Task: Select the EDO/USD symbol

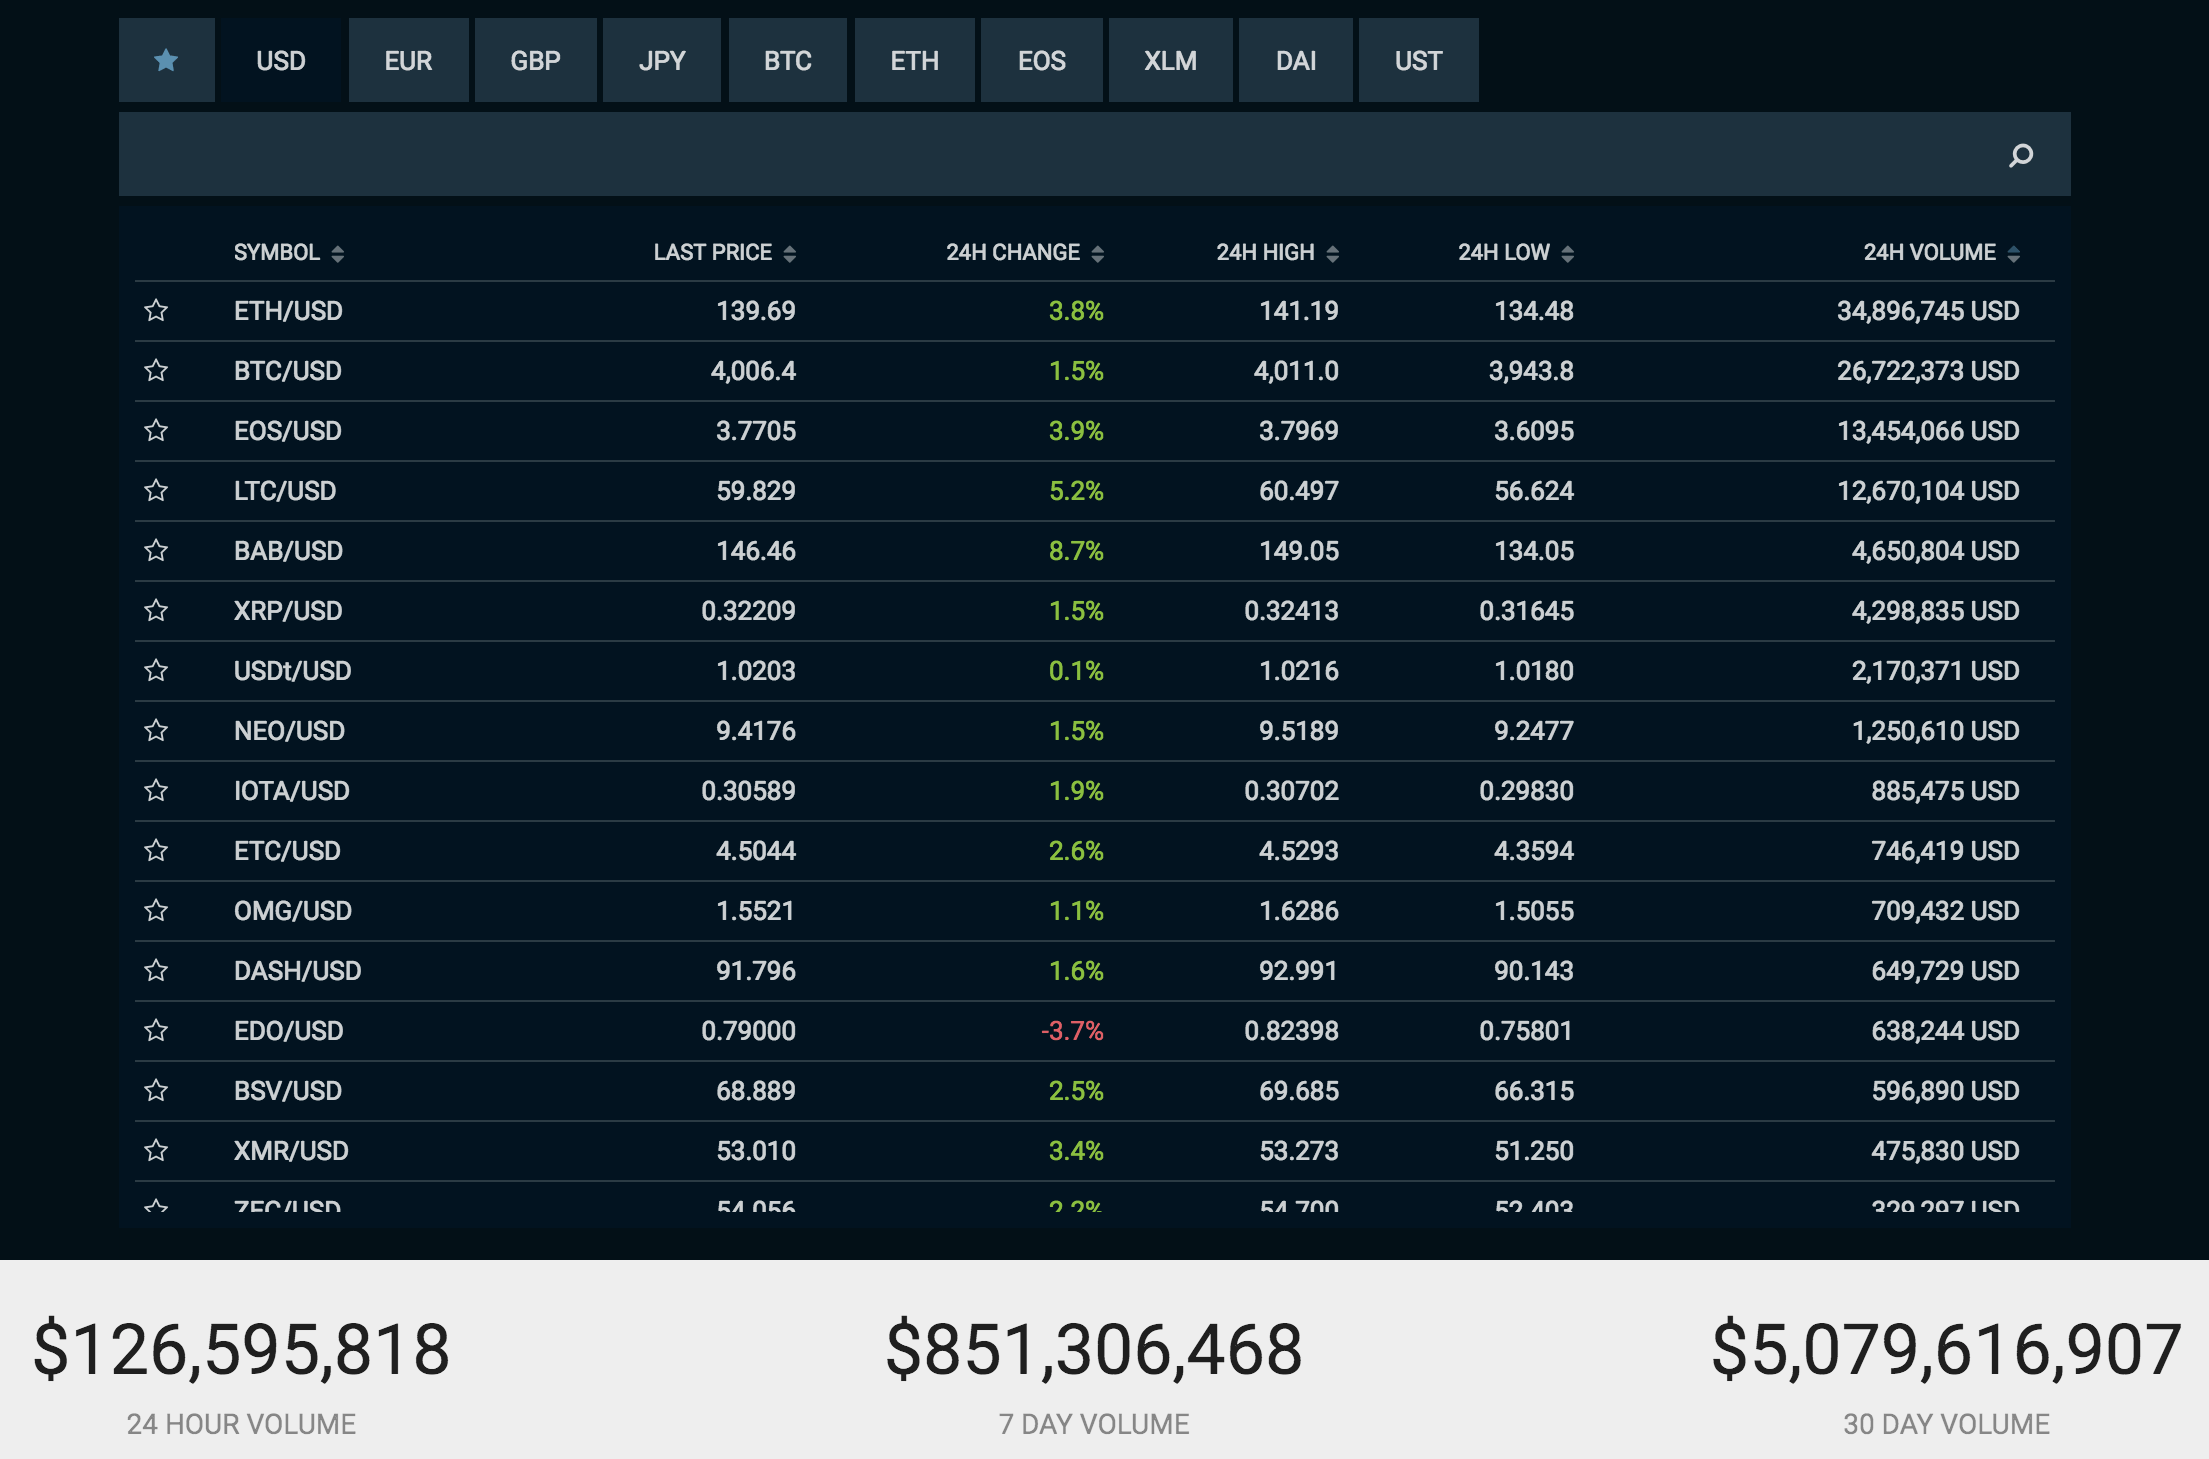Action: click(x=289, y=1031)
